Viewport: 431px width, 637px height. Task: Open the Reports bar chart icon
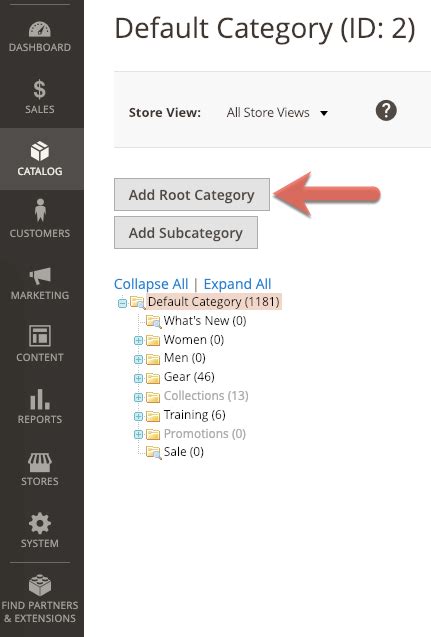pos(40,399)
